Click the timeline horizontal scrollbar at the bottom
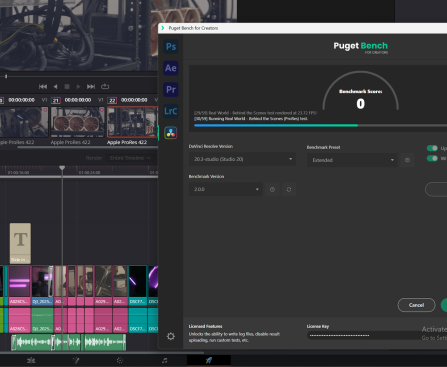Screen dimensions: 447x367 102,352
